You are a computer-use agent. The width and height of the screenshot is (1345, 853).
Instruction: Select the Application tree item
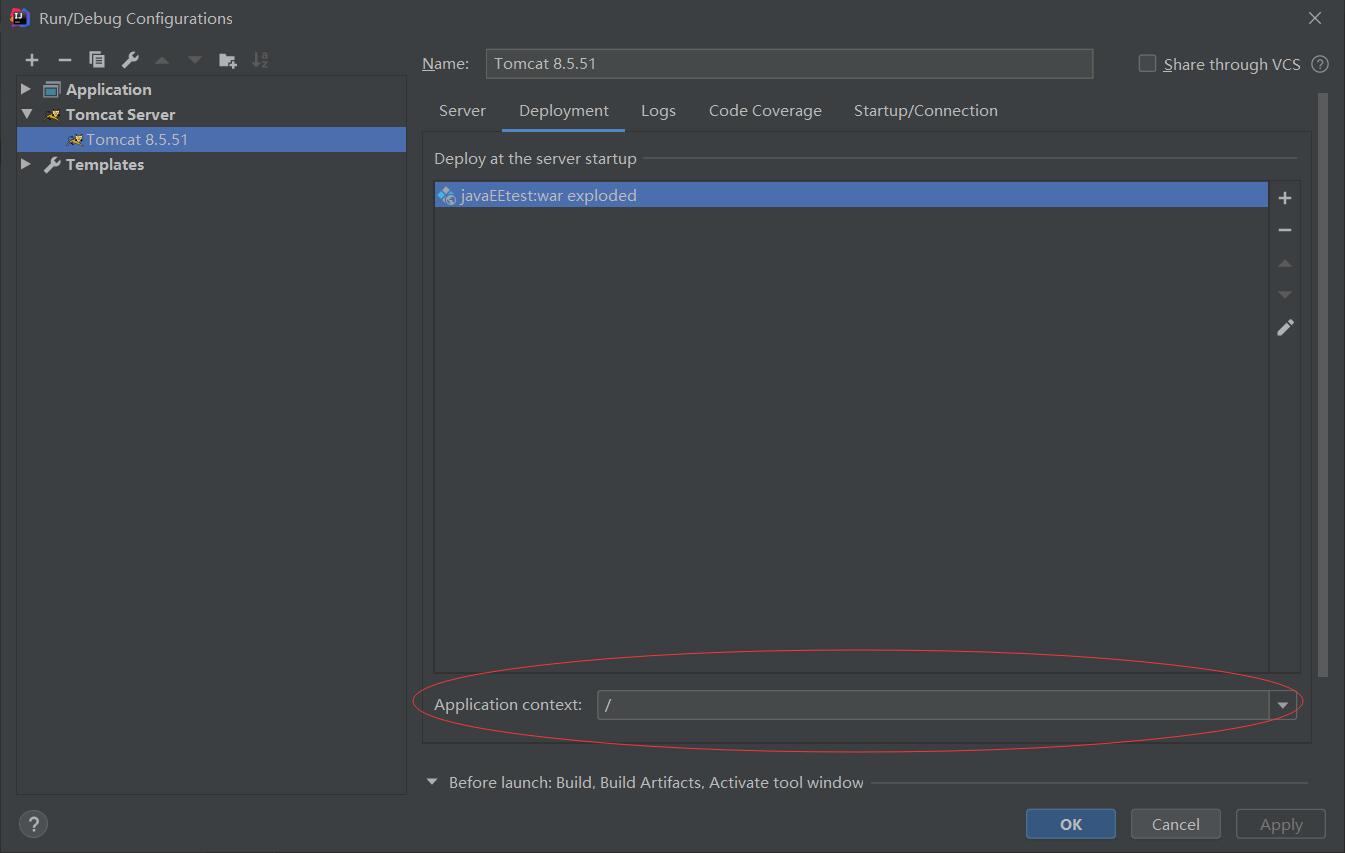108,89
